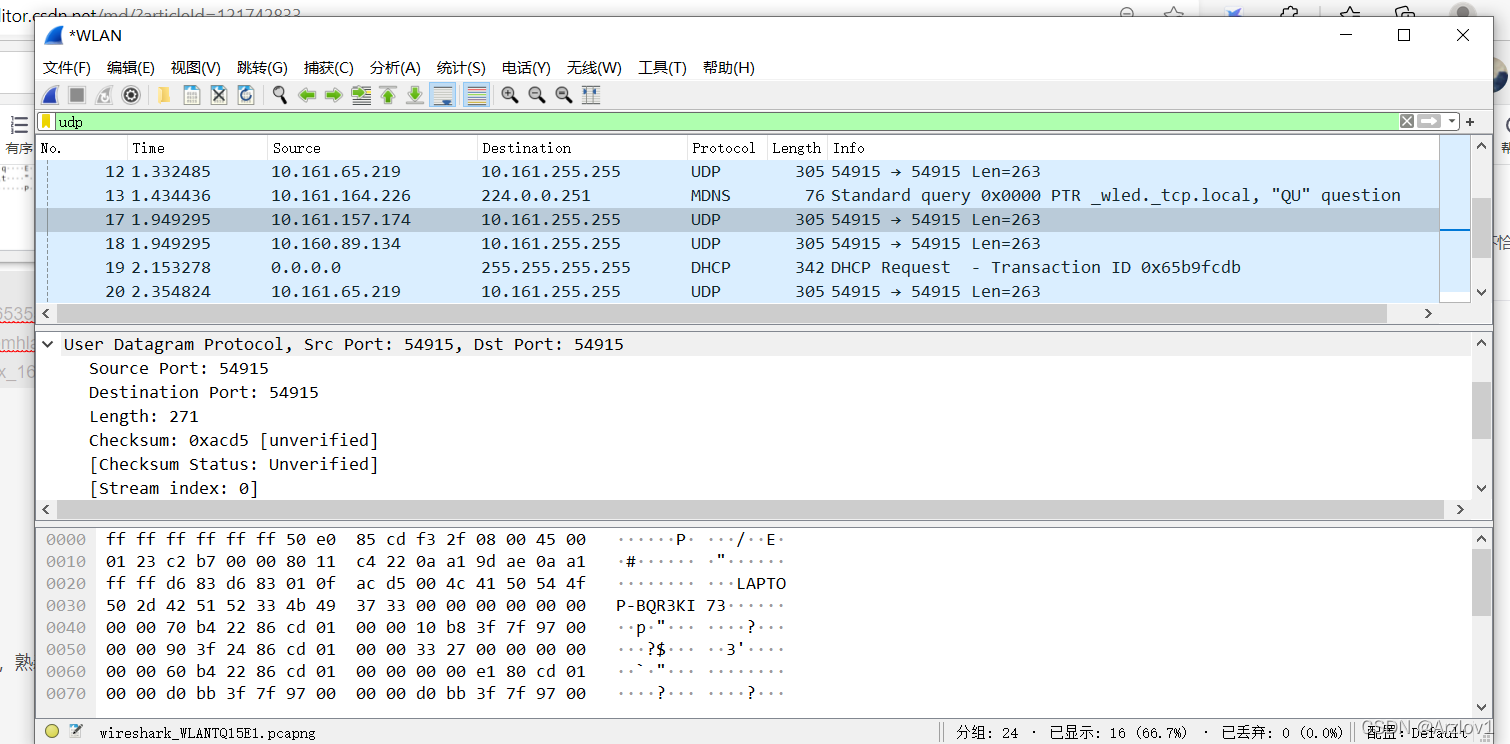1510x744 pixels.
Task: Select Length: 271 field
Action: [x=144, y=416]
